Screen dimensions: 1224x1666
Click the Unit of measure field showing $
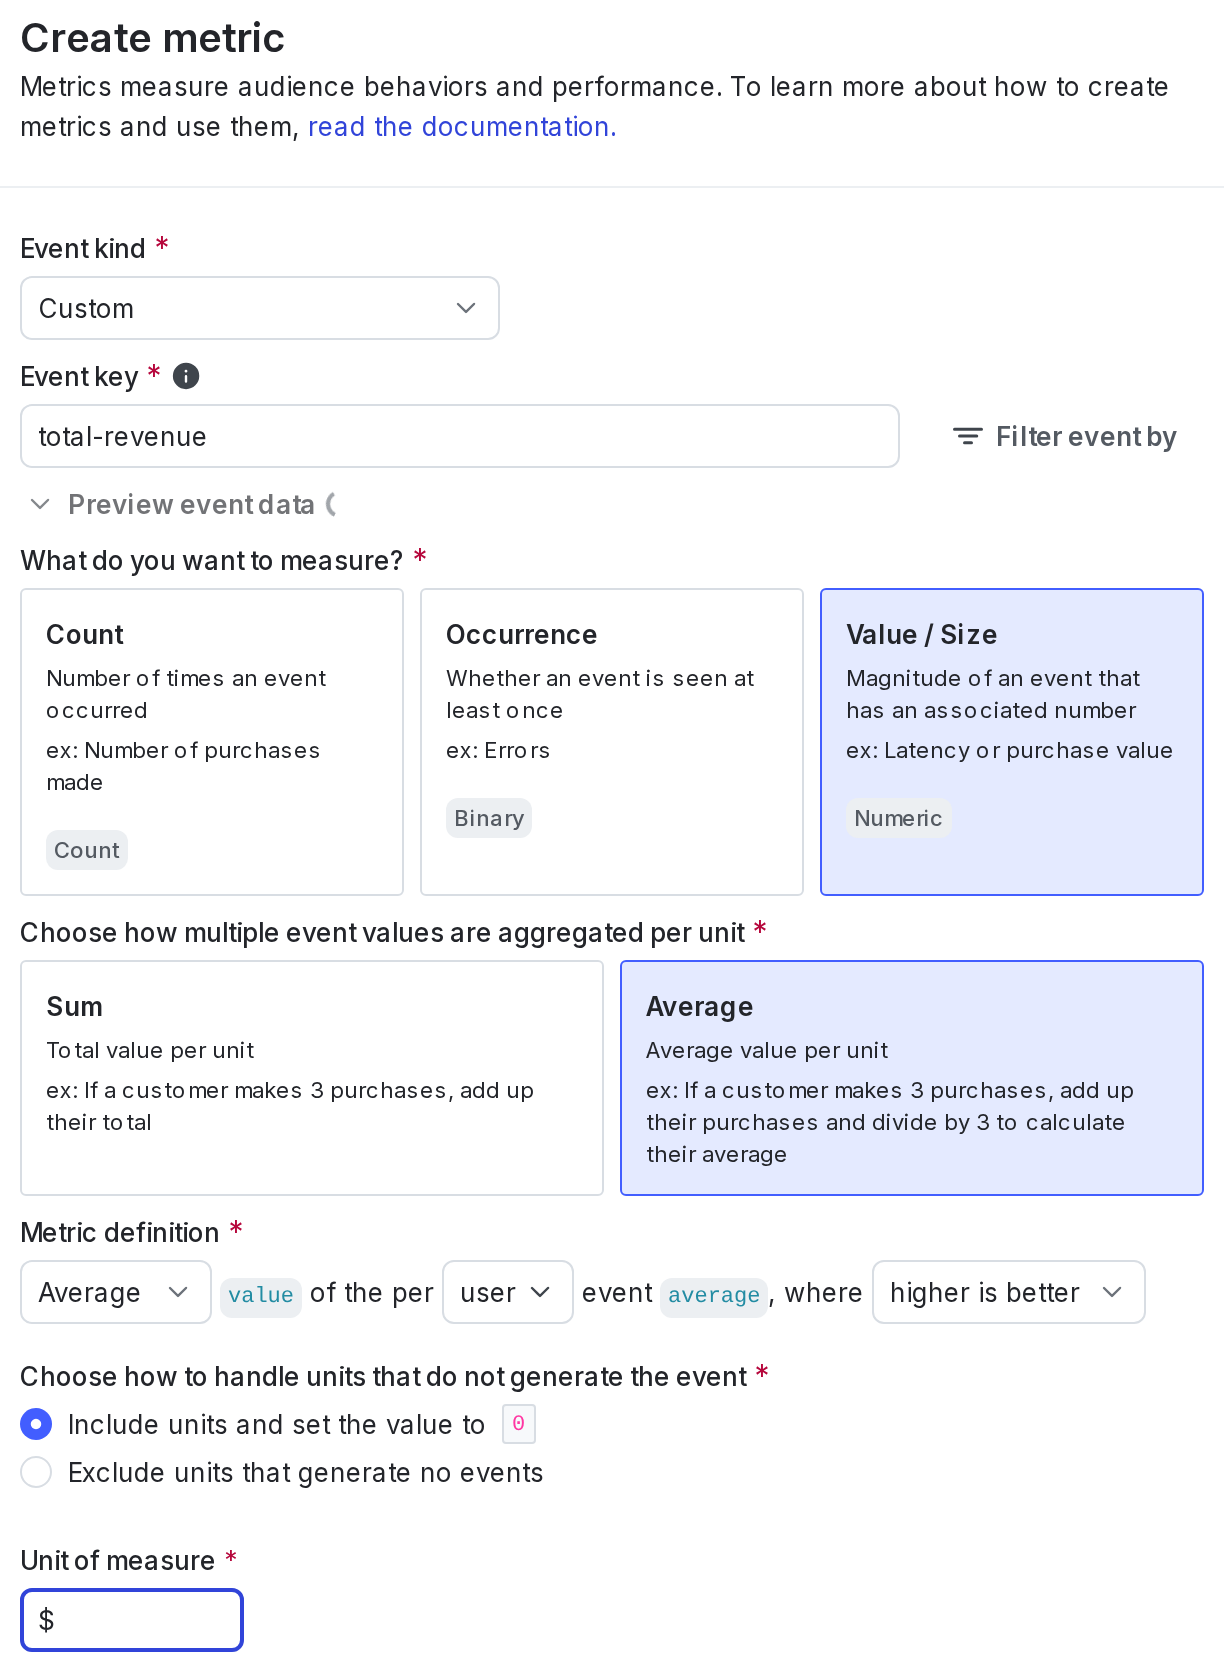(x=132, y=1619)
